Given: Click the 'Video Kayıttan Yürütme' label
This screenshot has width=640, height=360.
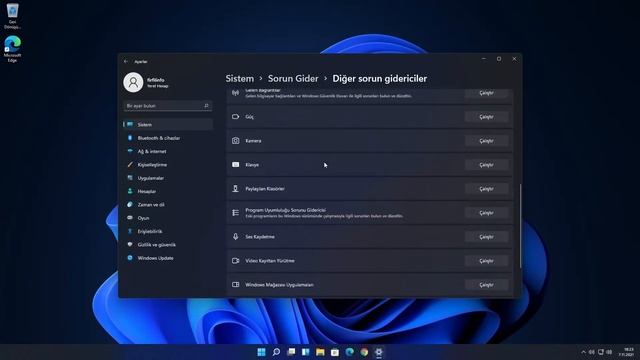Looking at the screenshot, I should (x=270, y=261).
